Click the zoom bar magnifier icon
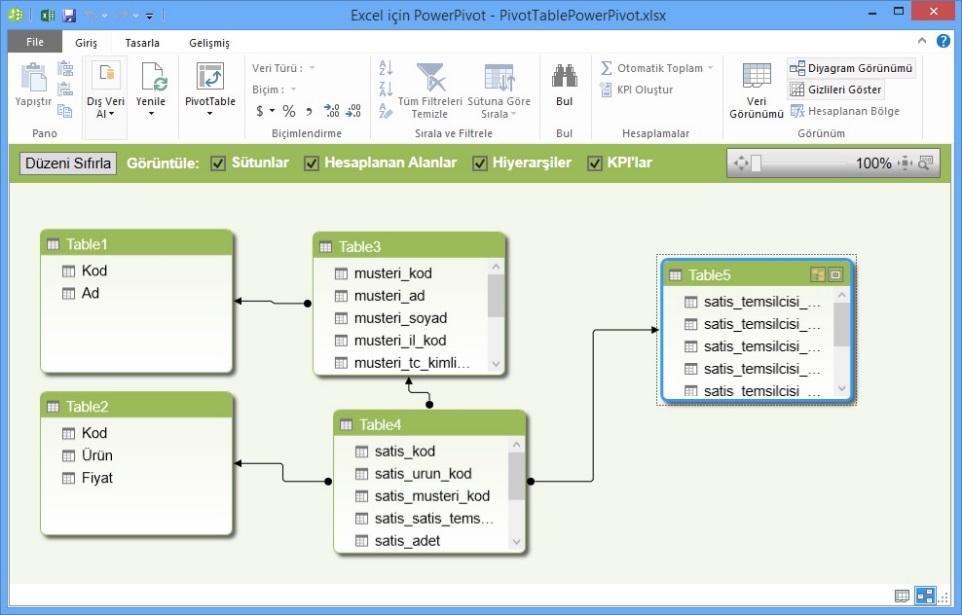962x615 pixels. click(x=925, y=163)
